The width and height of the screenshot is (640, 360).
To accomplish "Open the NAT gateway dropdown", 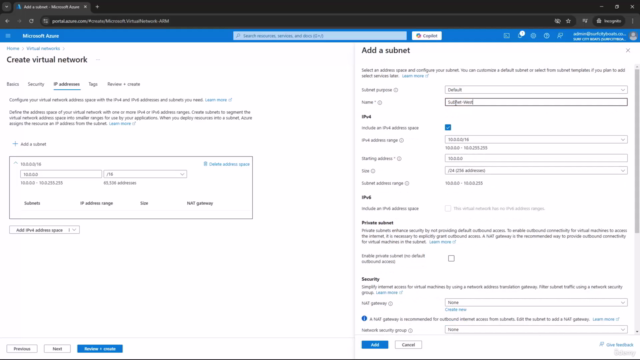I will coord(536,302).
